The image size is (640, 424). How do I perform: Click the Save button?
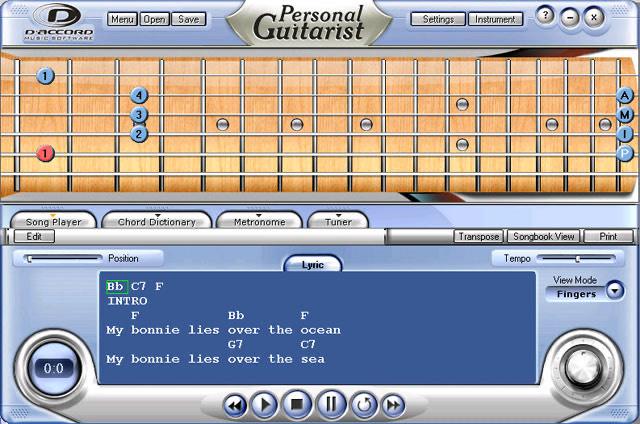(189, 19)
